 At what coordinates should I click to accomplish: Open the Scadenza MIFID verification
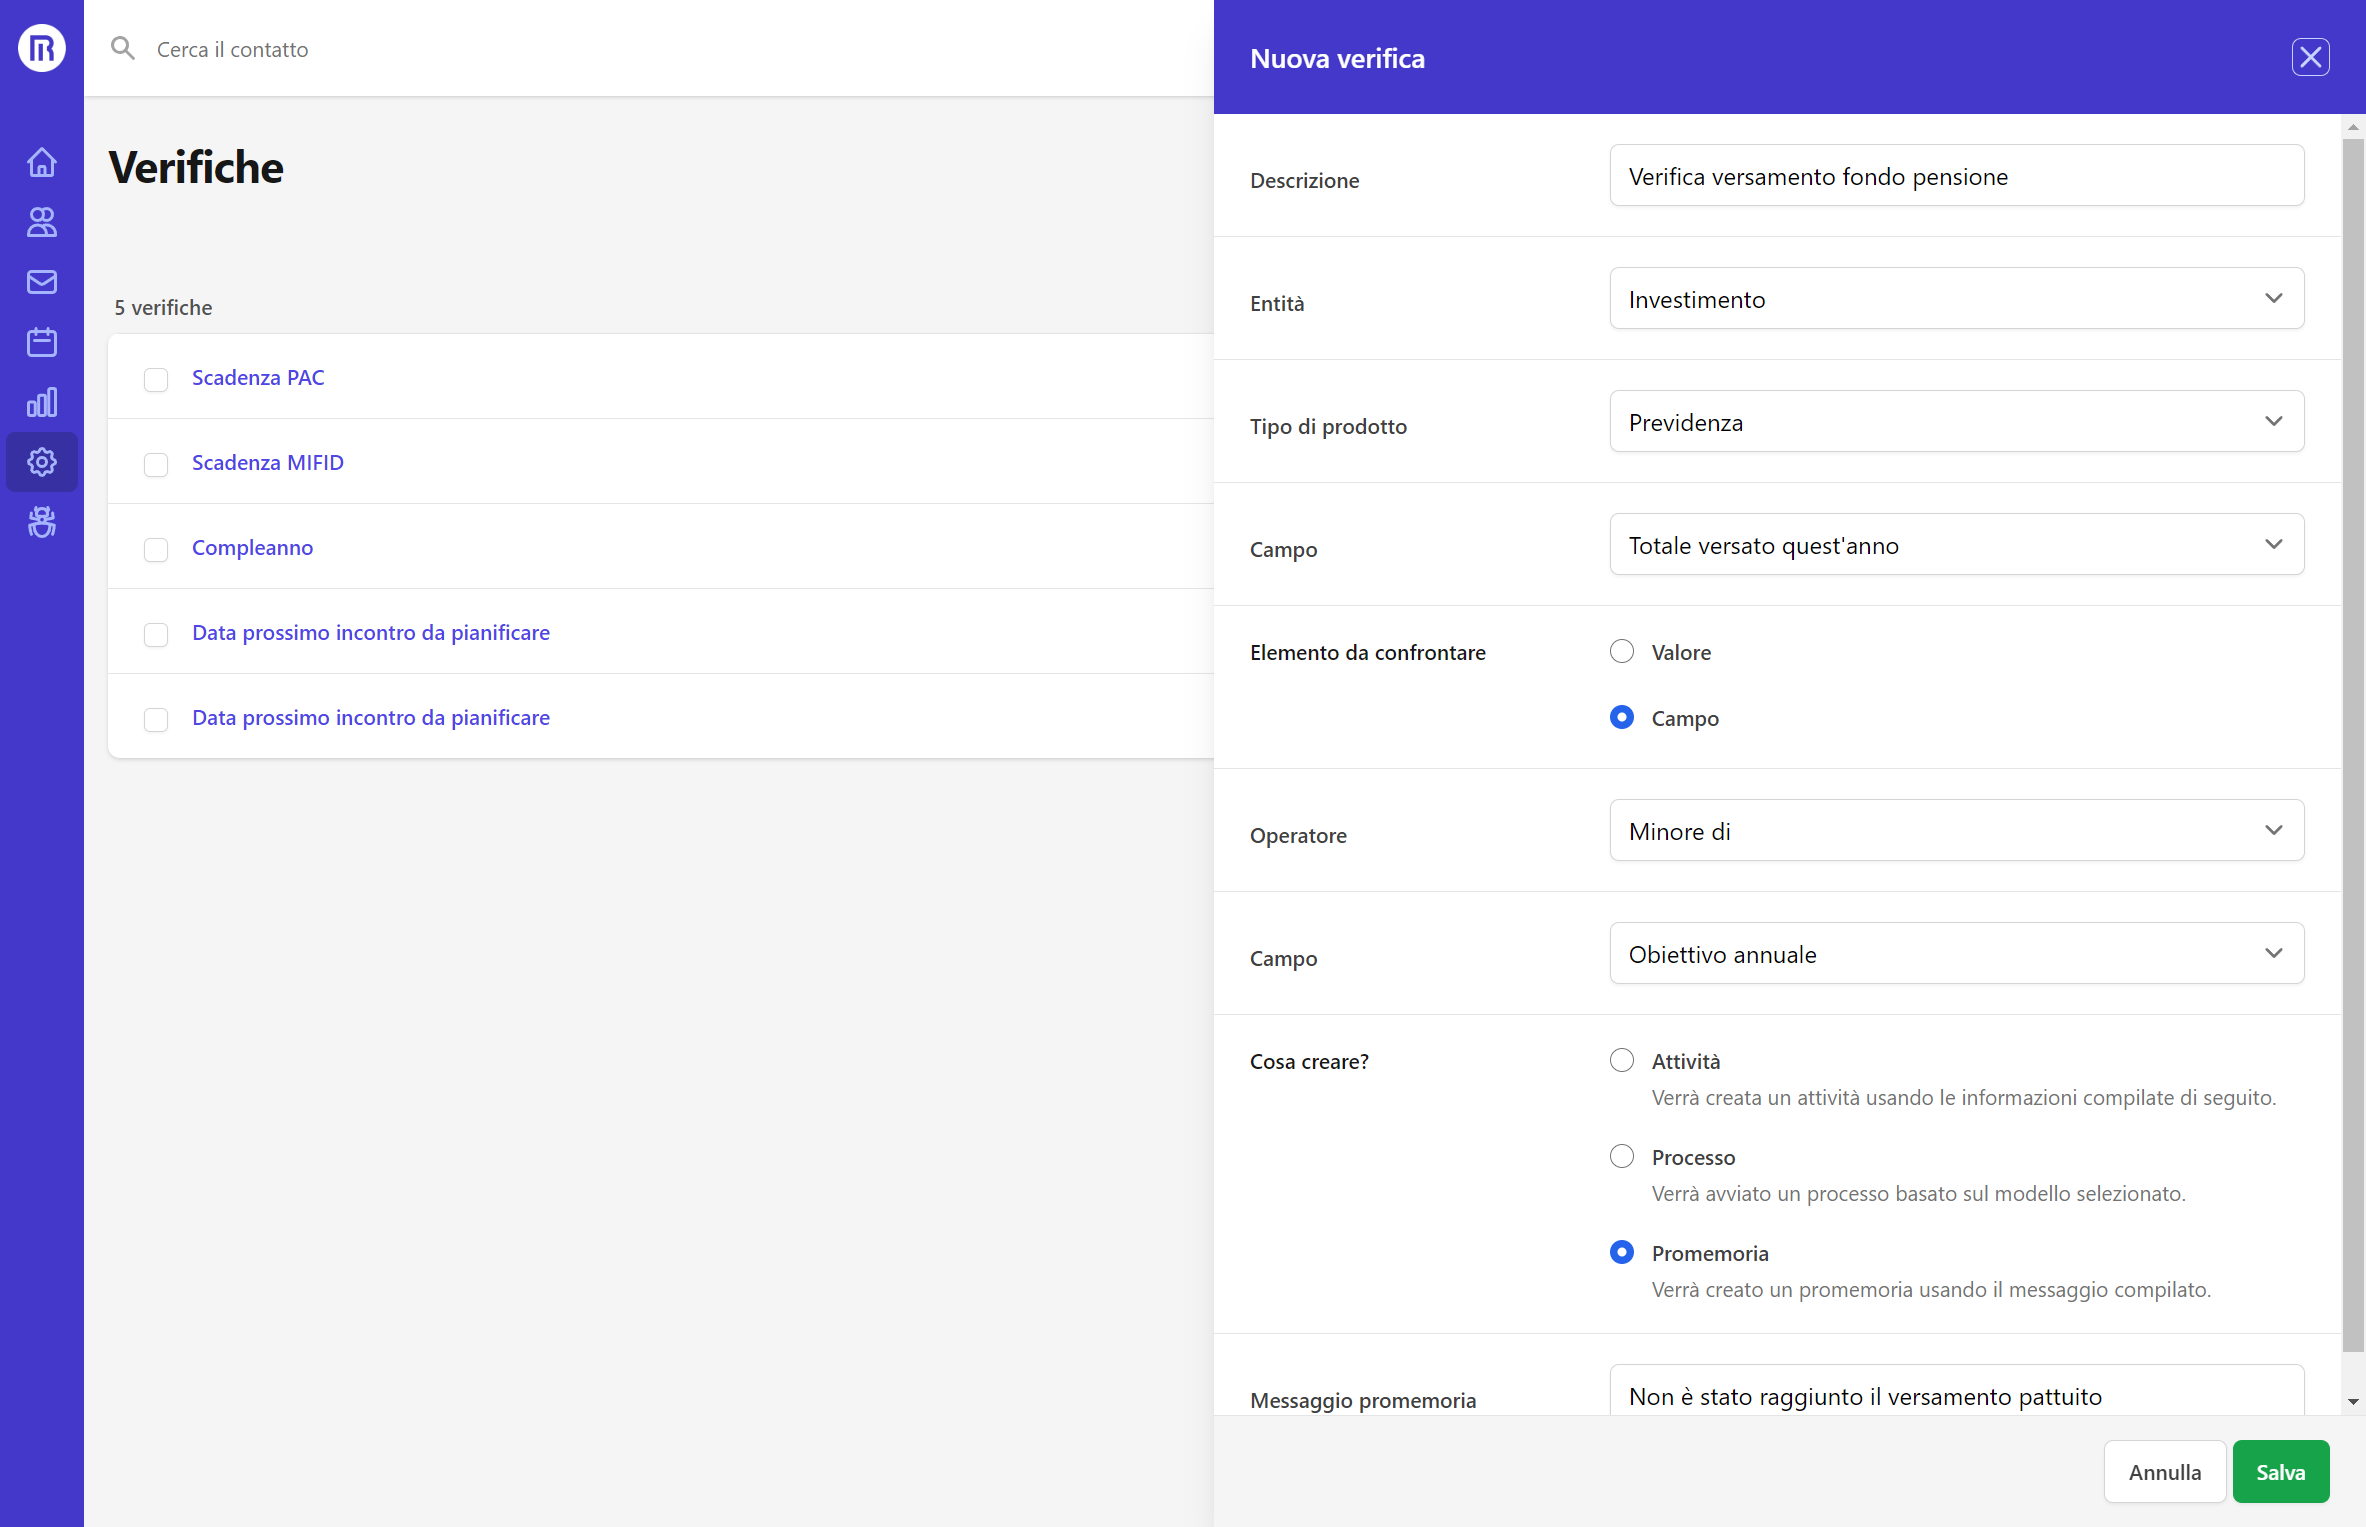pyautogui.click(x=267, y=462)
